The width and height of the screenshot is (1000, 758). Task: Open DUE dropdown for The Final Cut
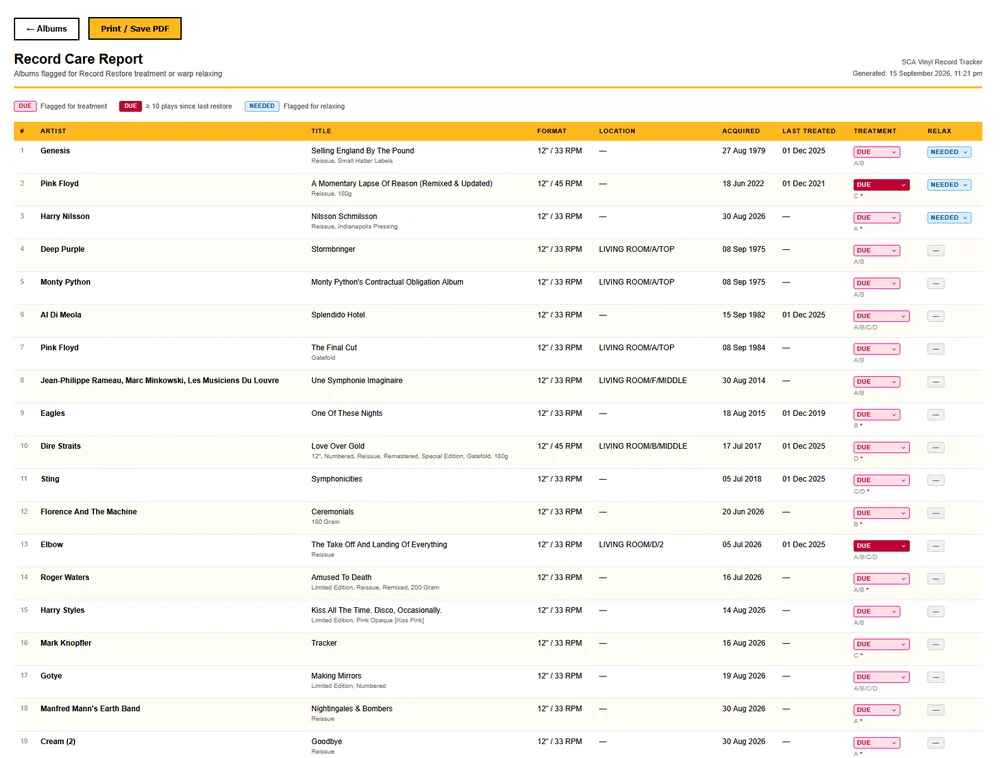(x=876, y=349)
